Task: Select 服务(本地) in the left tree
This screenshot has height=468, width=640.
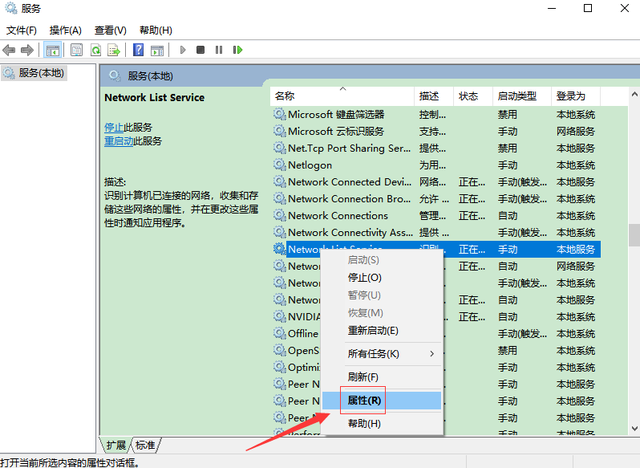Action: (x=40, y=72)
